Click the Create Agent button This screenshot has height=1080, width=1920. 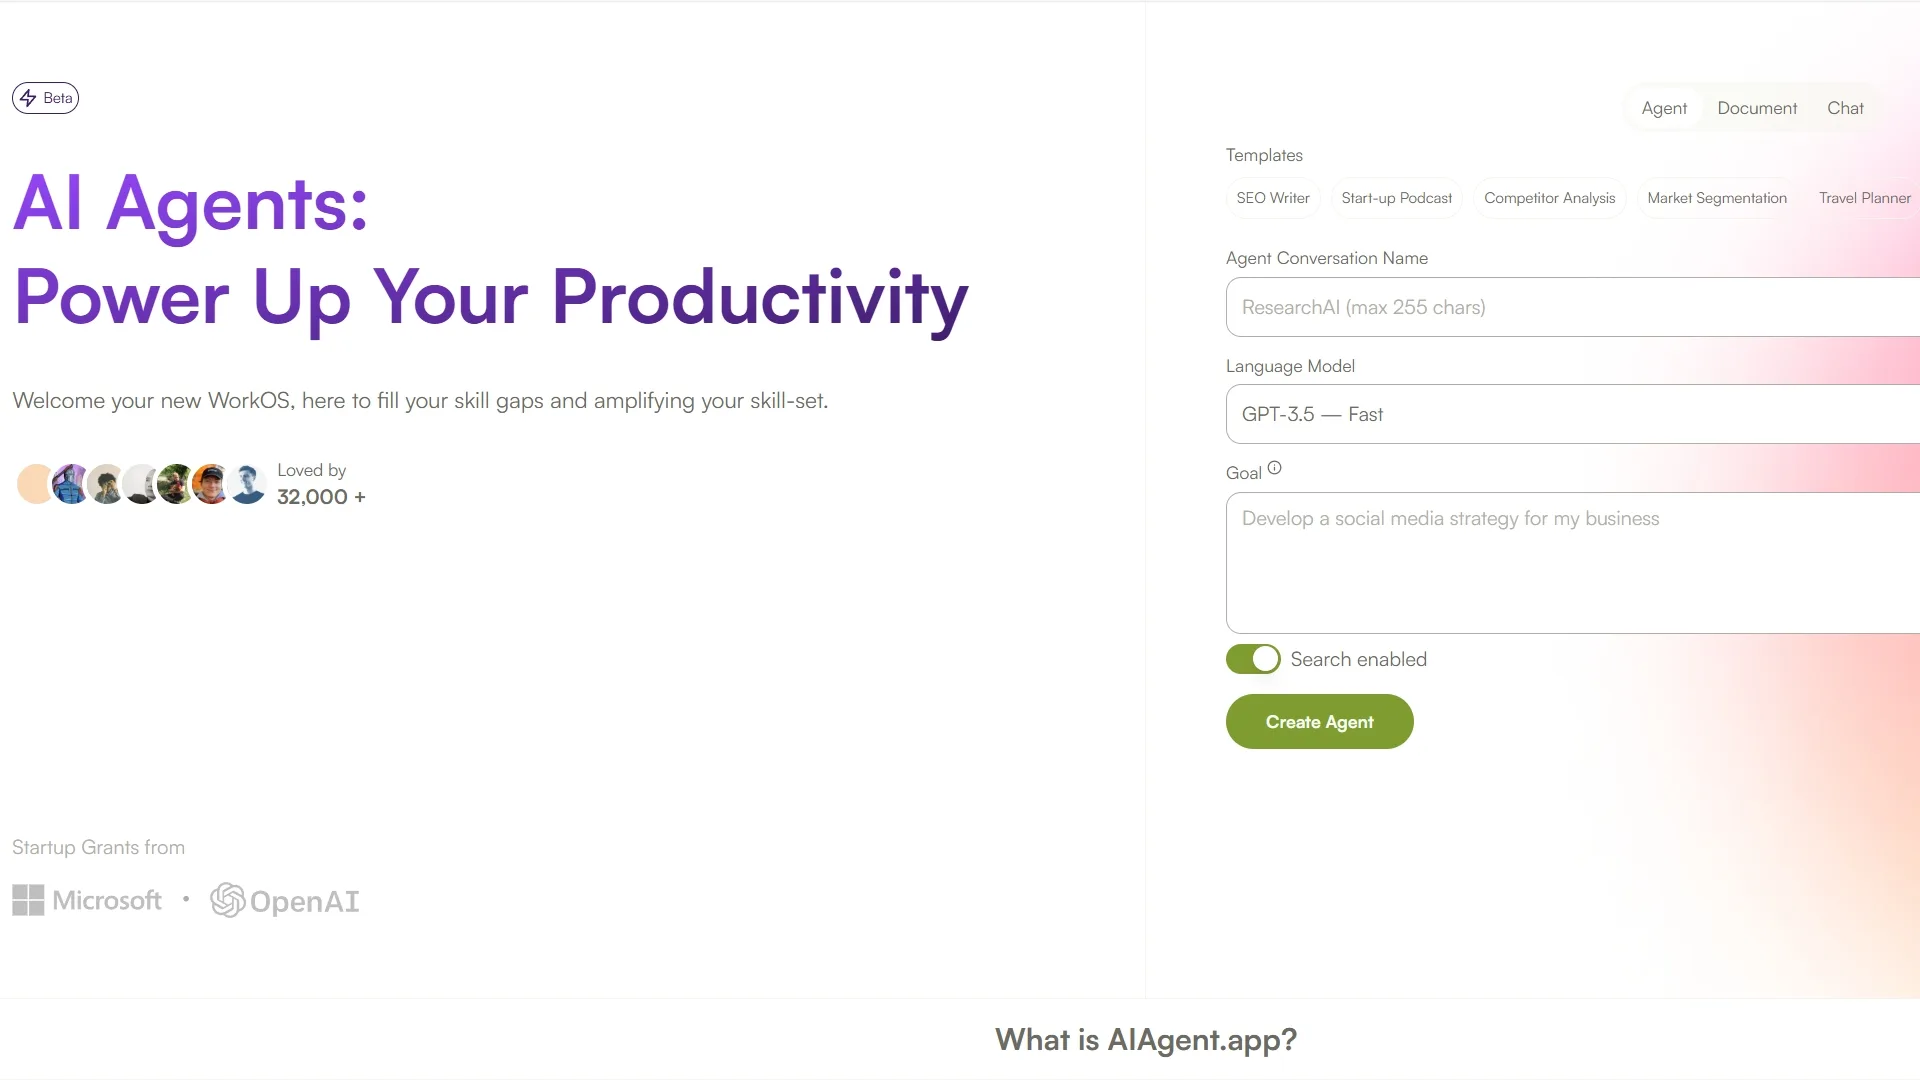coord(1319,721)
